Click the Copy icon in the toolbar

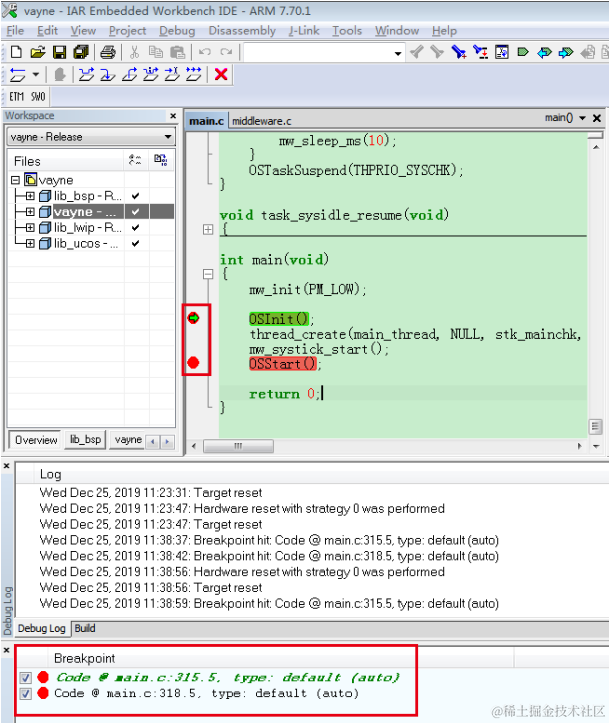(x=156, y=52)
